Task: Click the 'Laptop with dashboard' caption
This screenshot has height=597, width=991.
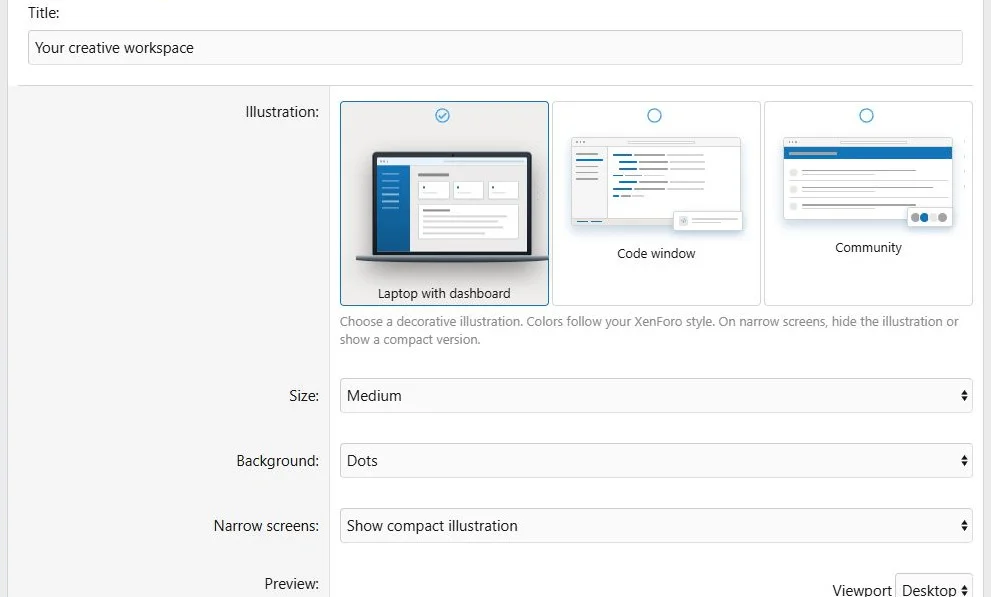Action: point(444,293)
